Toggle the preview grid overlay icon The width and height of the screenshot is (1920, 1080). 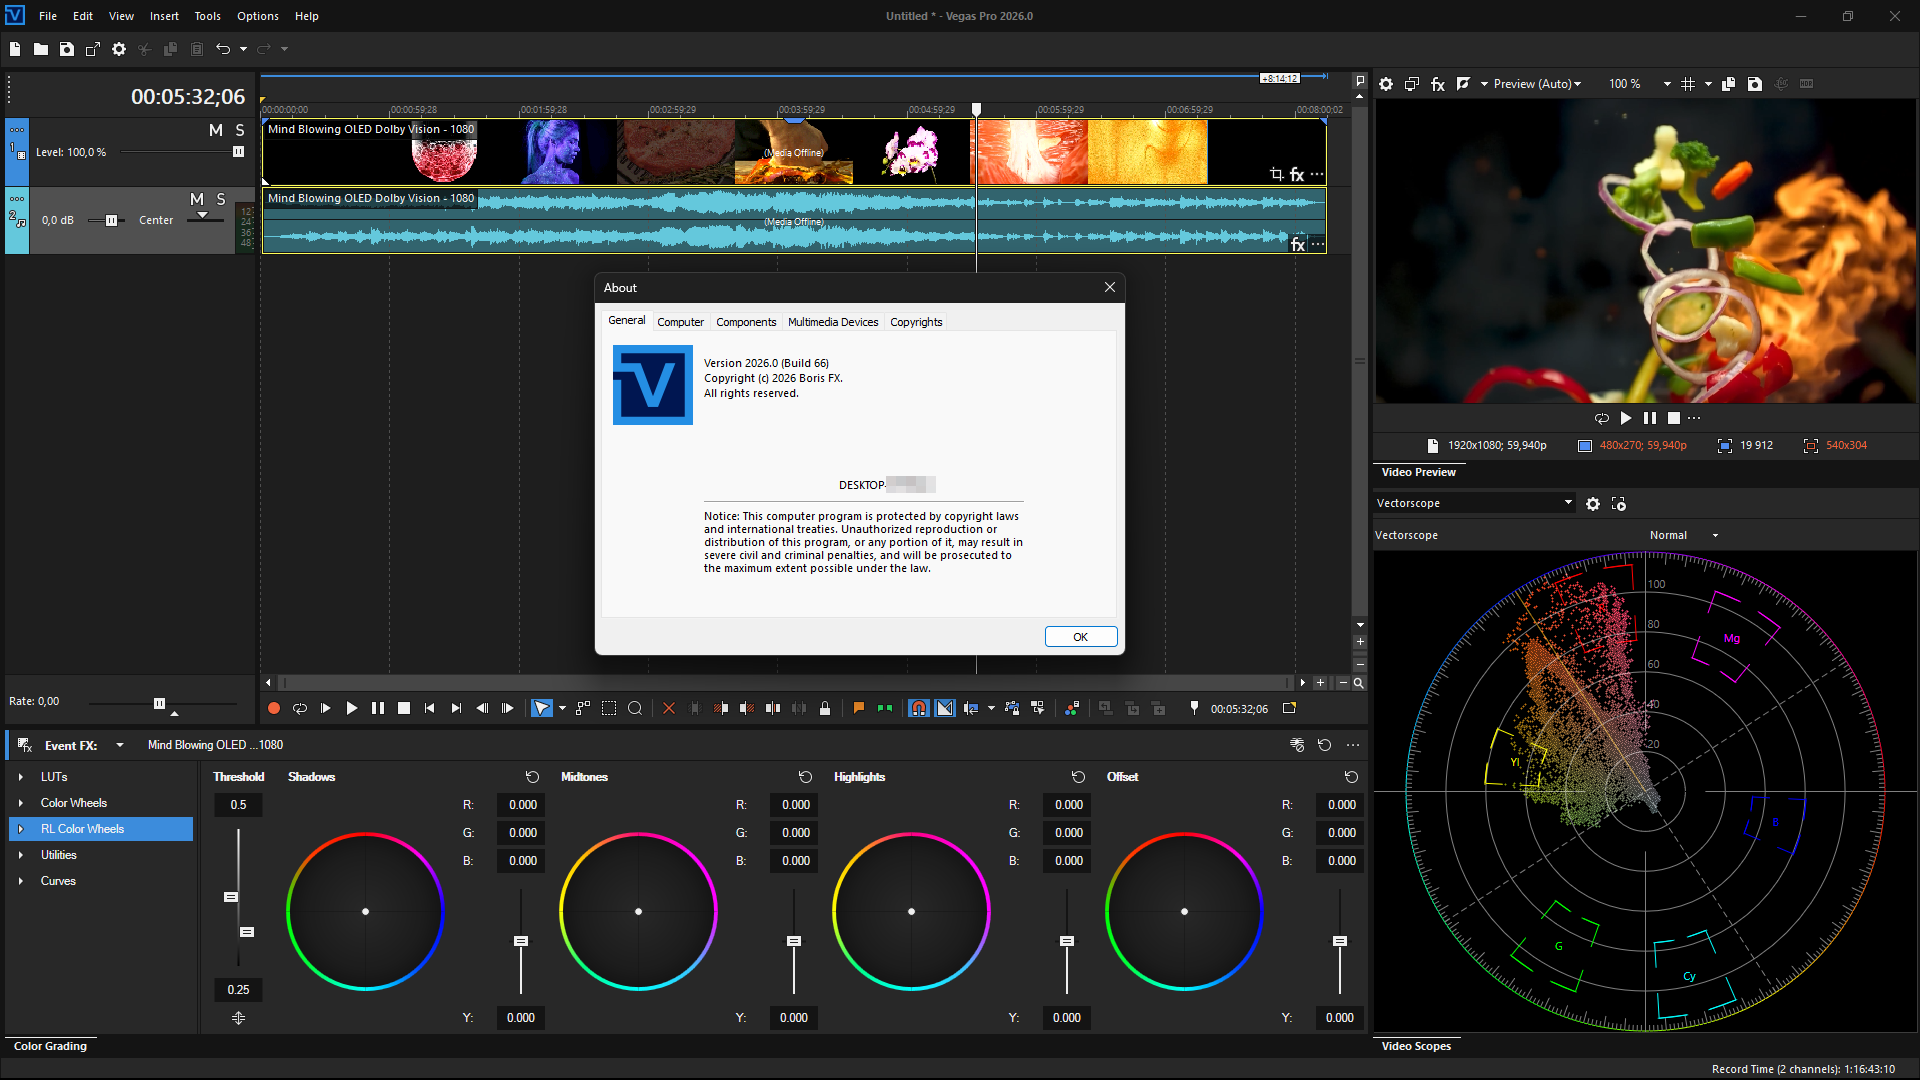point(1688,84)
